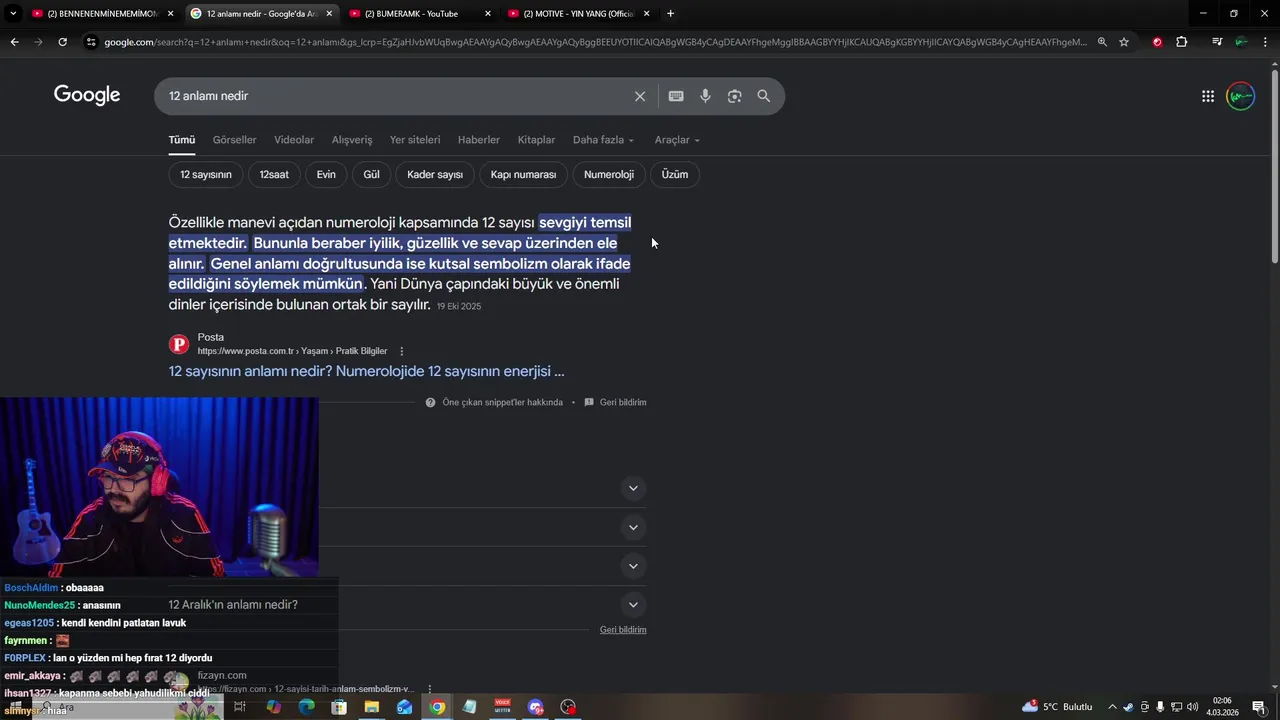
Task: Go back to the previous page
Action: pyautogui.click(x=14, y=42)
